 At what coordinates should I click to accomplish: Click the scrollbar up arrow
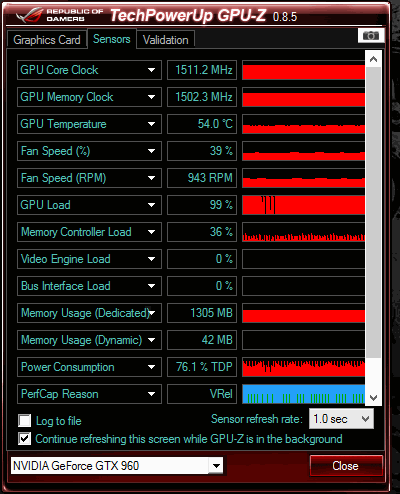[x=373, y=59]
